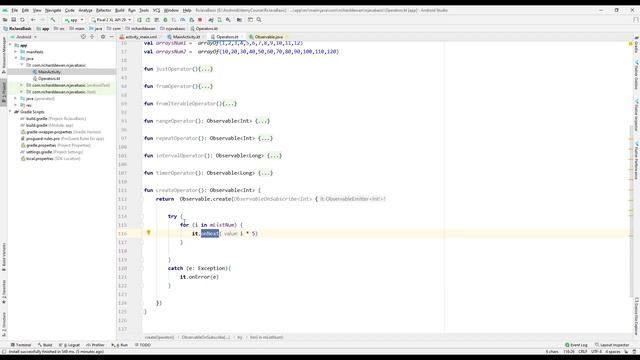Image resolution: width=640 pixels, height=360 pixels.
Task: Click the Hide project panel minus icon
Action: click(111, 37)
